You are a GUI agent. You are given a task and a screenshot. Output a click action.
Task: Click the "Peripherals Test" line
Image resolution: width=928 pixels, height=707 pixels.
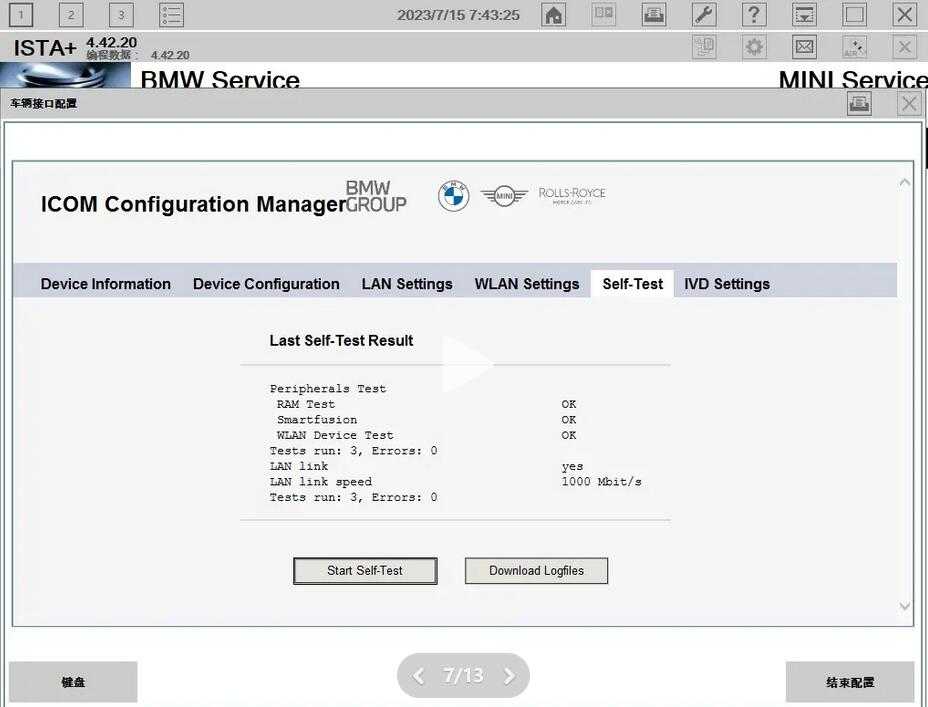328,389
